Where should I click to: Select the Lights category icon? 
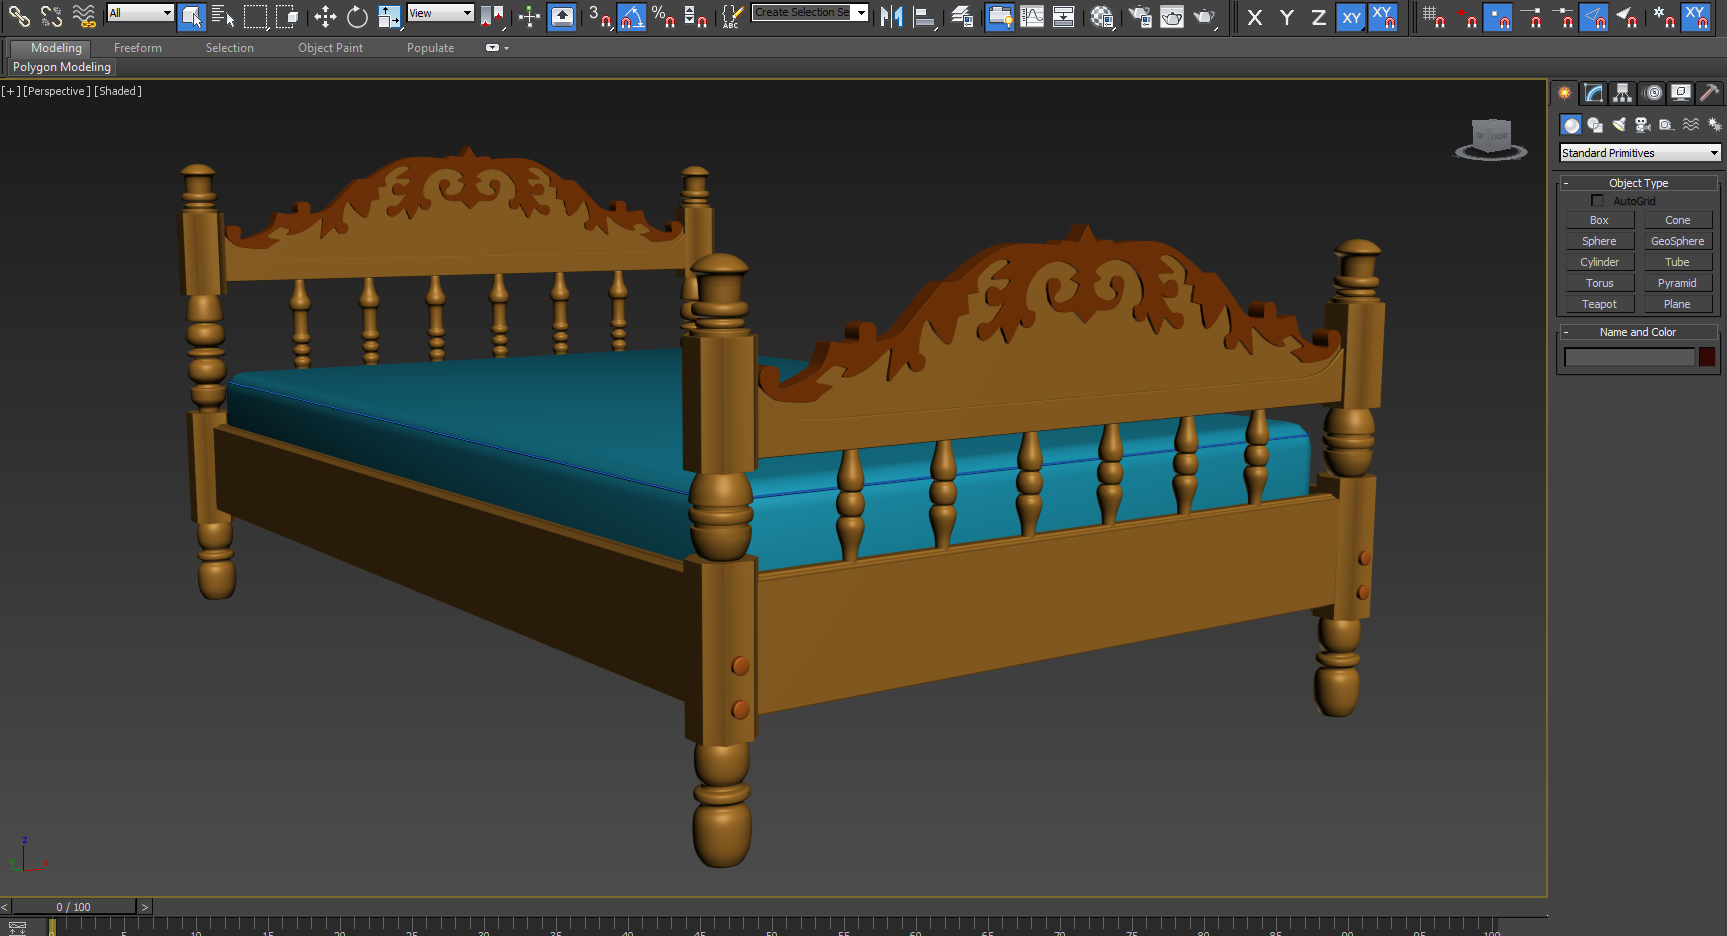tap(1618, 125)
